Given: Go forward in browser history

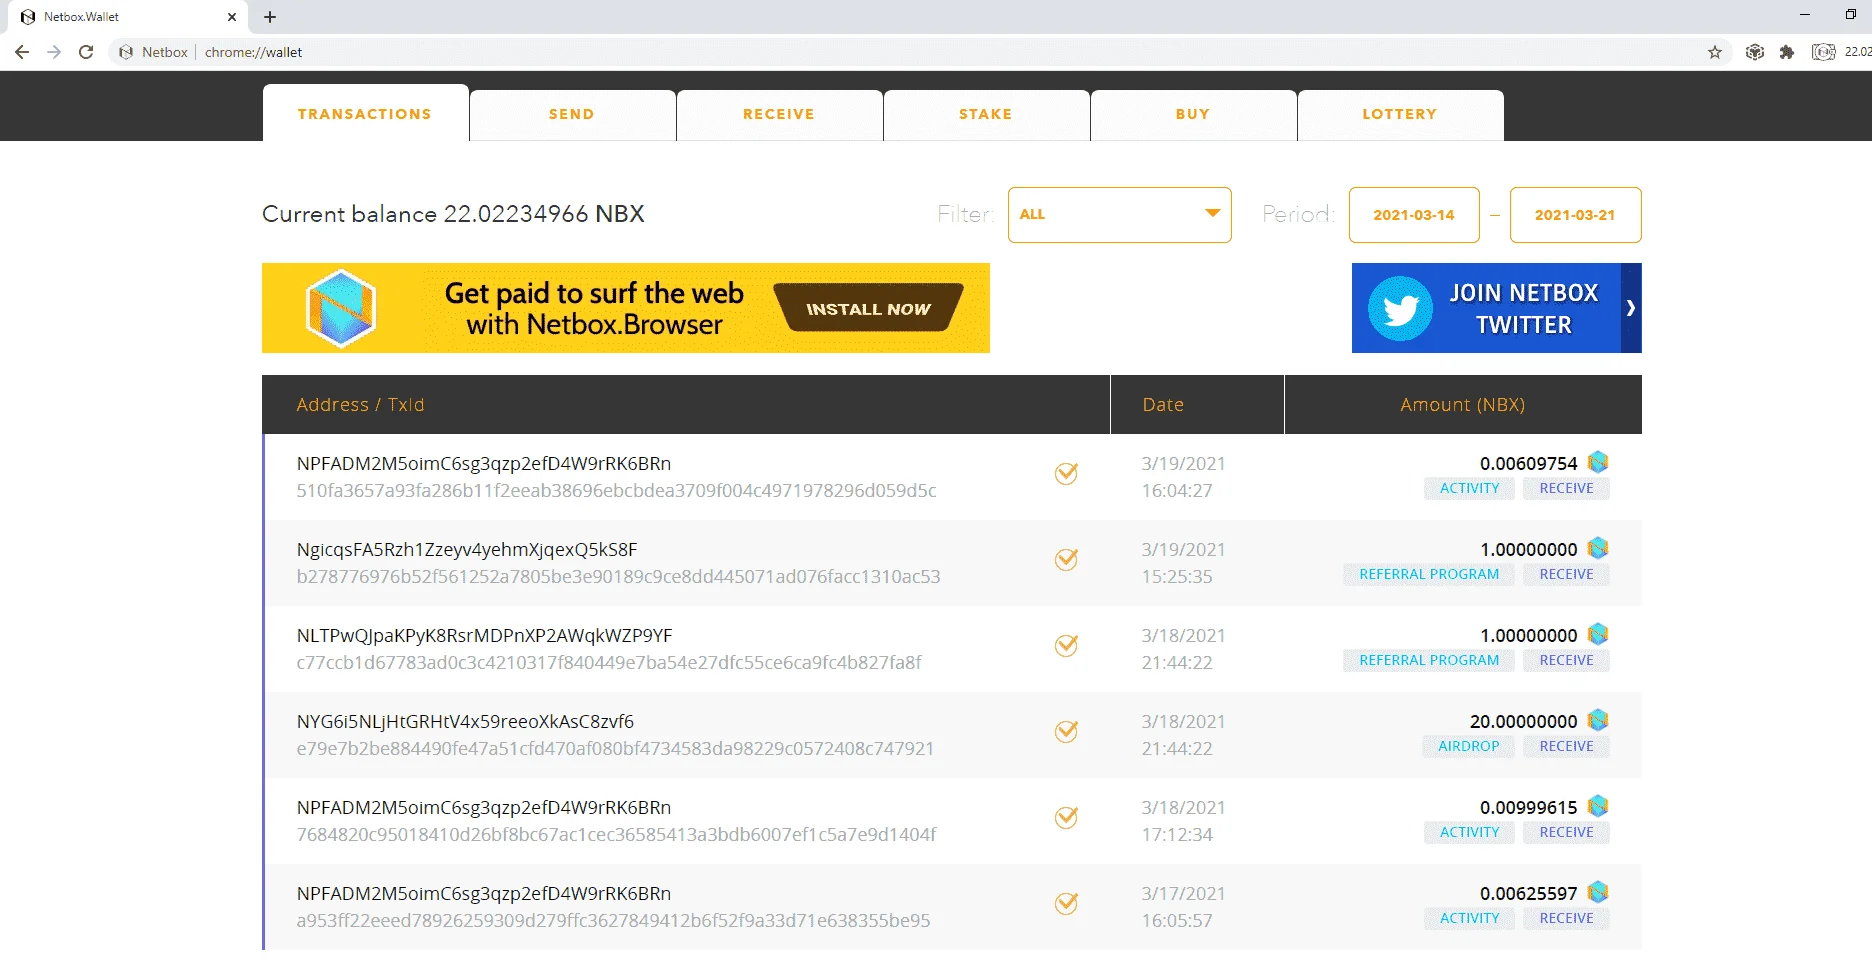Looking at the screenshot, I should (x=54, y=52).
